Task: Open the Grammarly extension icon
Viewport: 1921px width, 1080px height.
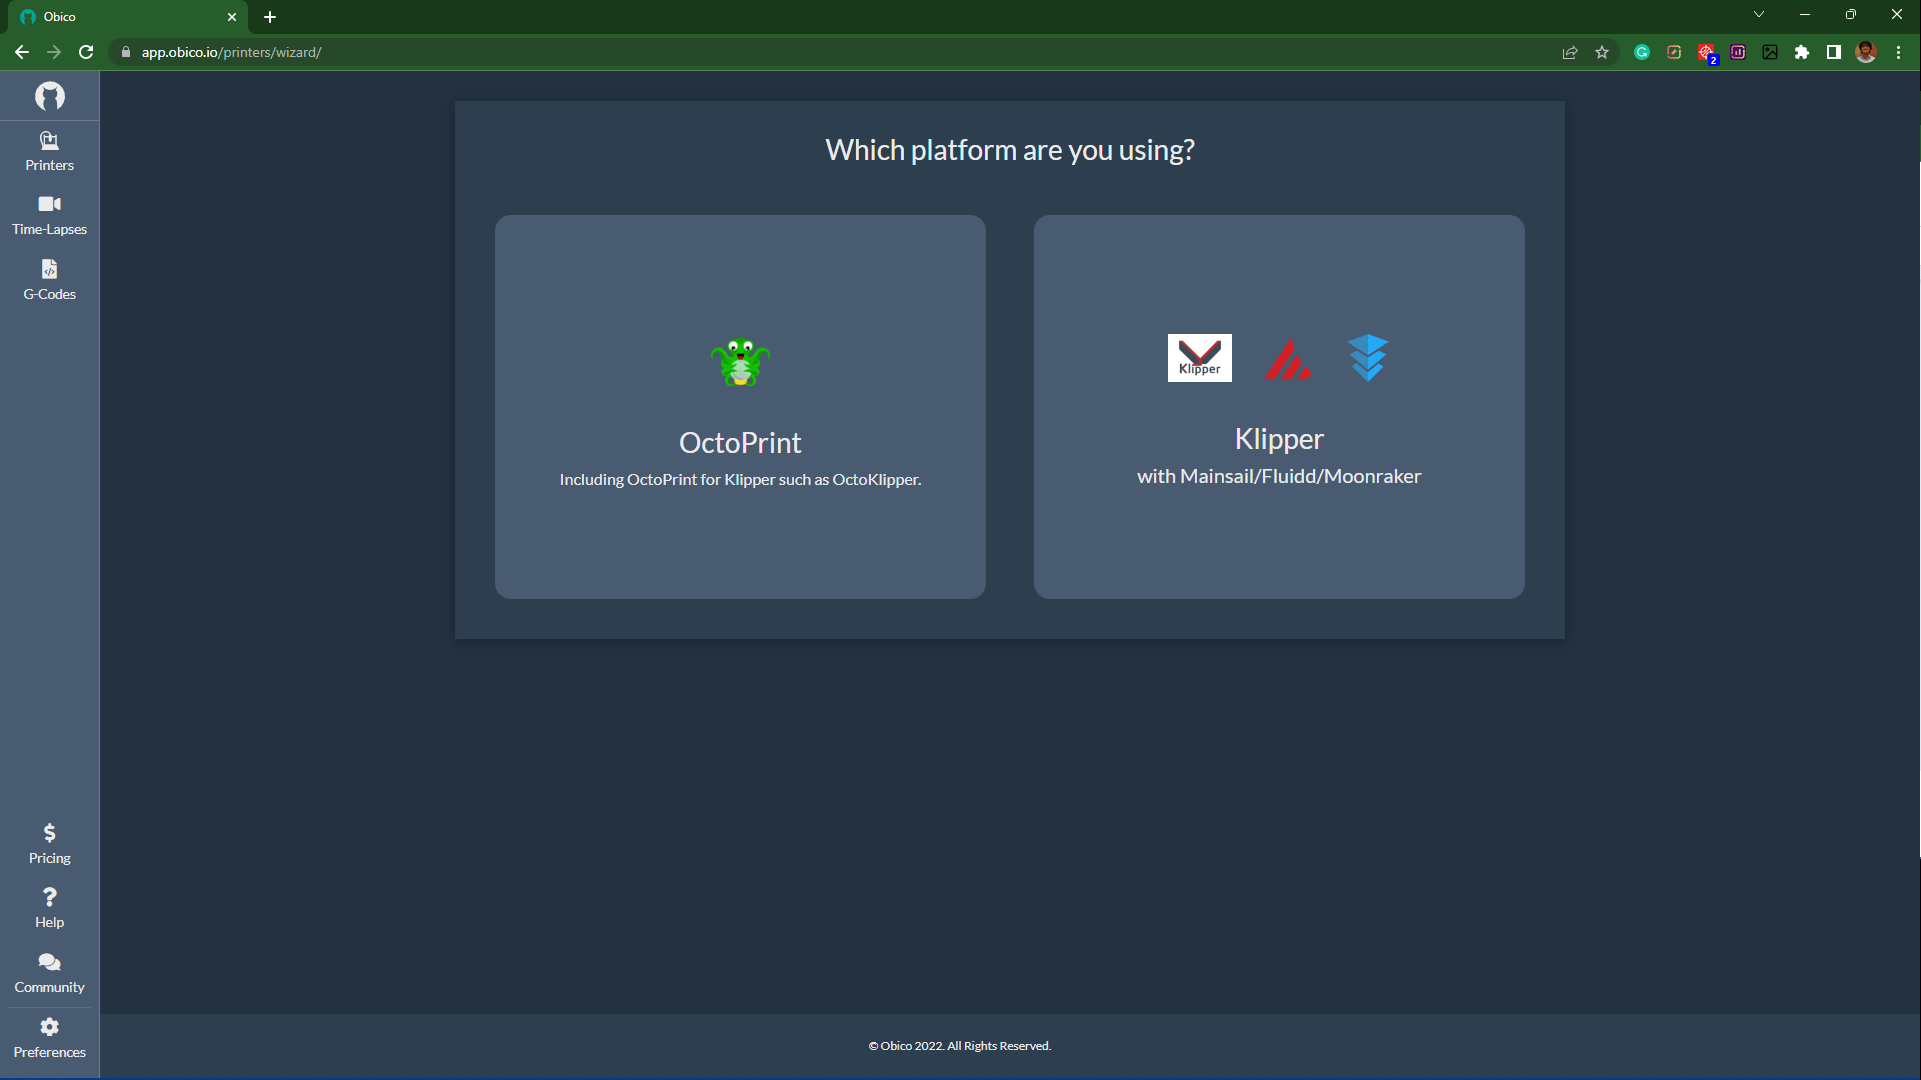Action: coord(1642,52)
